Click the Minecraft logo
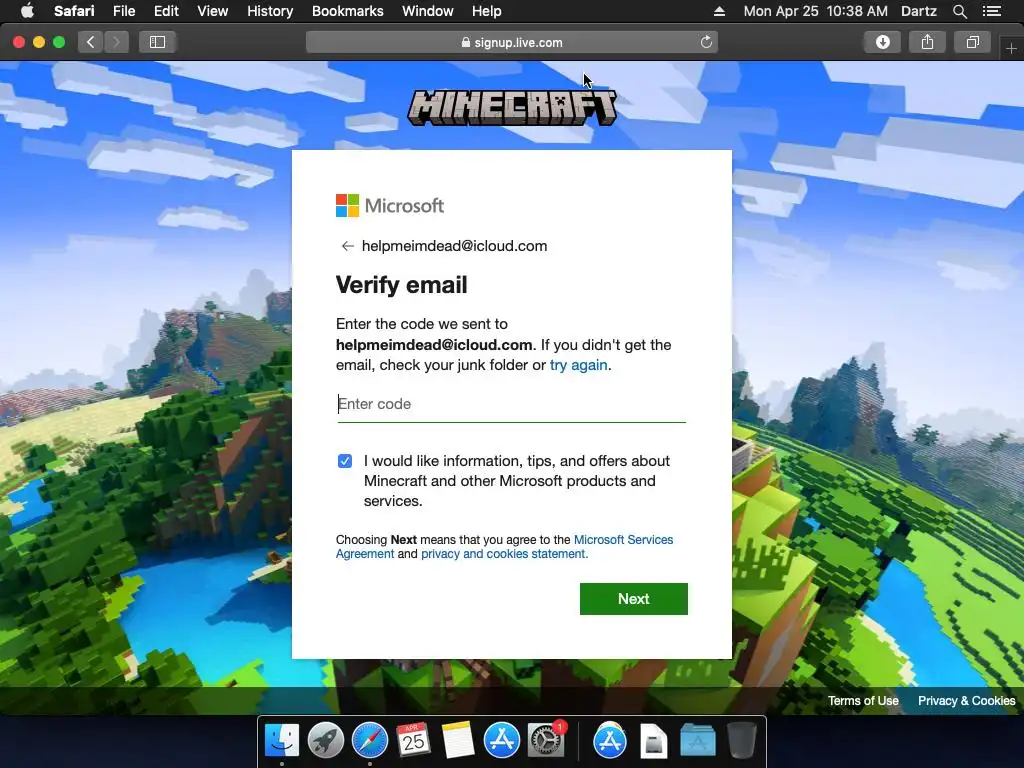The width and height of the screenshot is (1024, 768). [x=512, y=108]
